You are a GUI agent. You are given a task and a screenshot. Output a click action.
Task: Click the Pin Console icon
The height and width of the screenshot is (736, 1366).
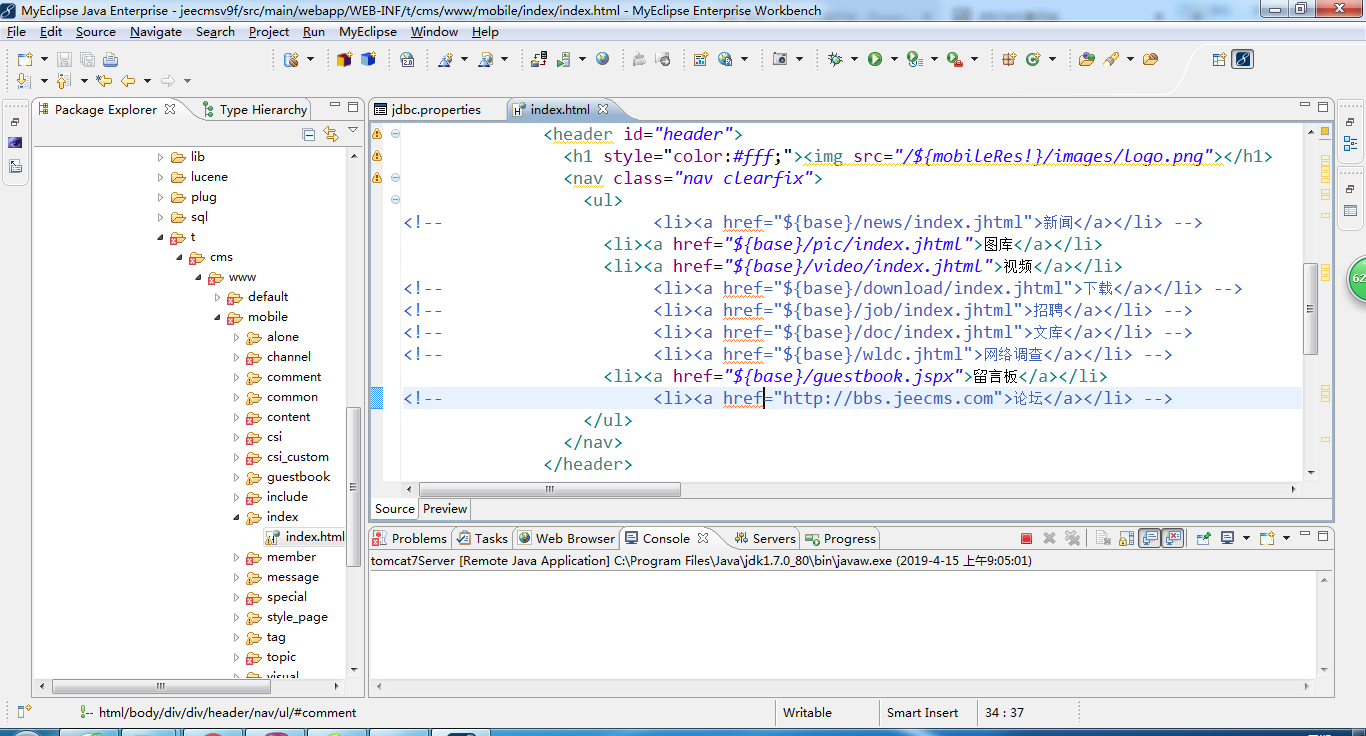[x=1203, y=538]
